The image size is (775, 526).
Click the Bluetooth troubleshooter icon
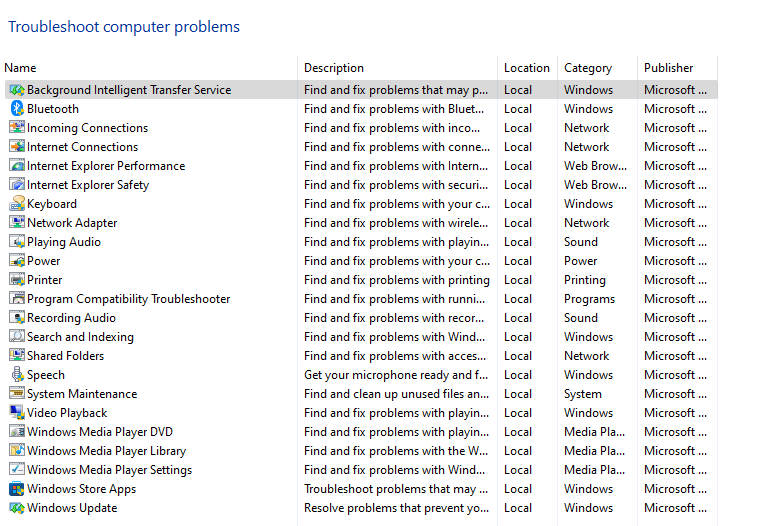click(17, 109)
